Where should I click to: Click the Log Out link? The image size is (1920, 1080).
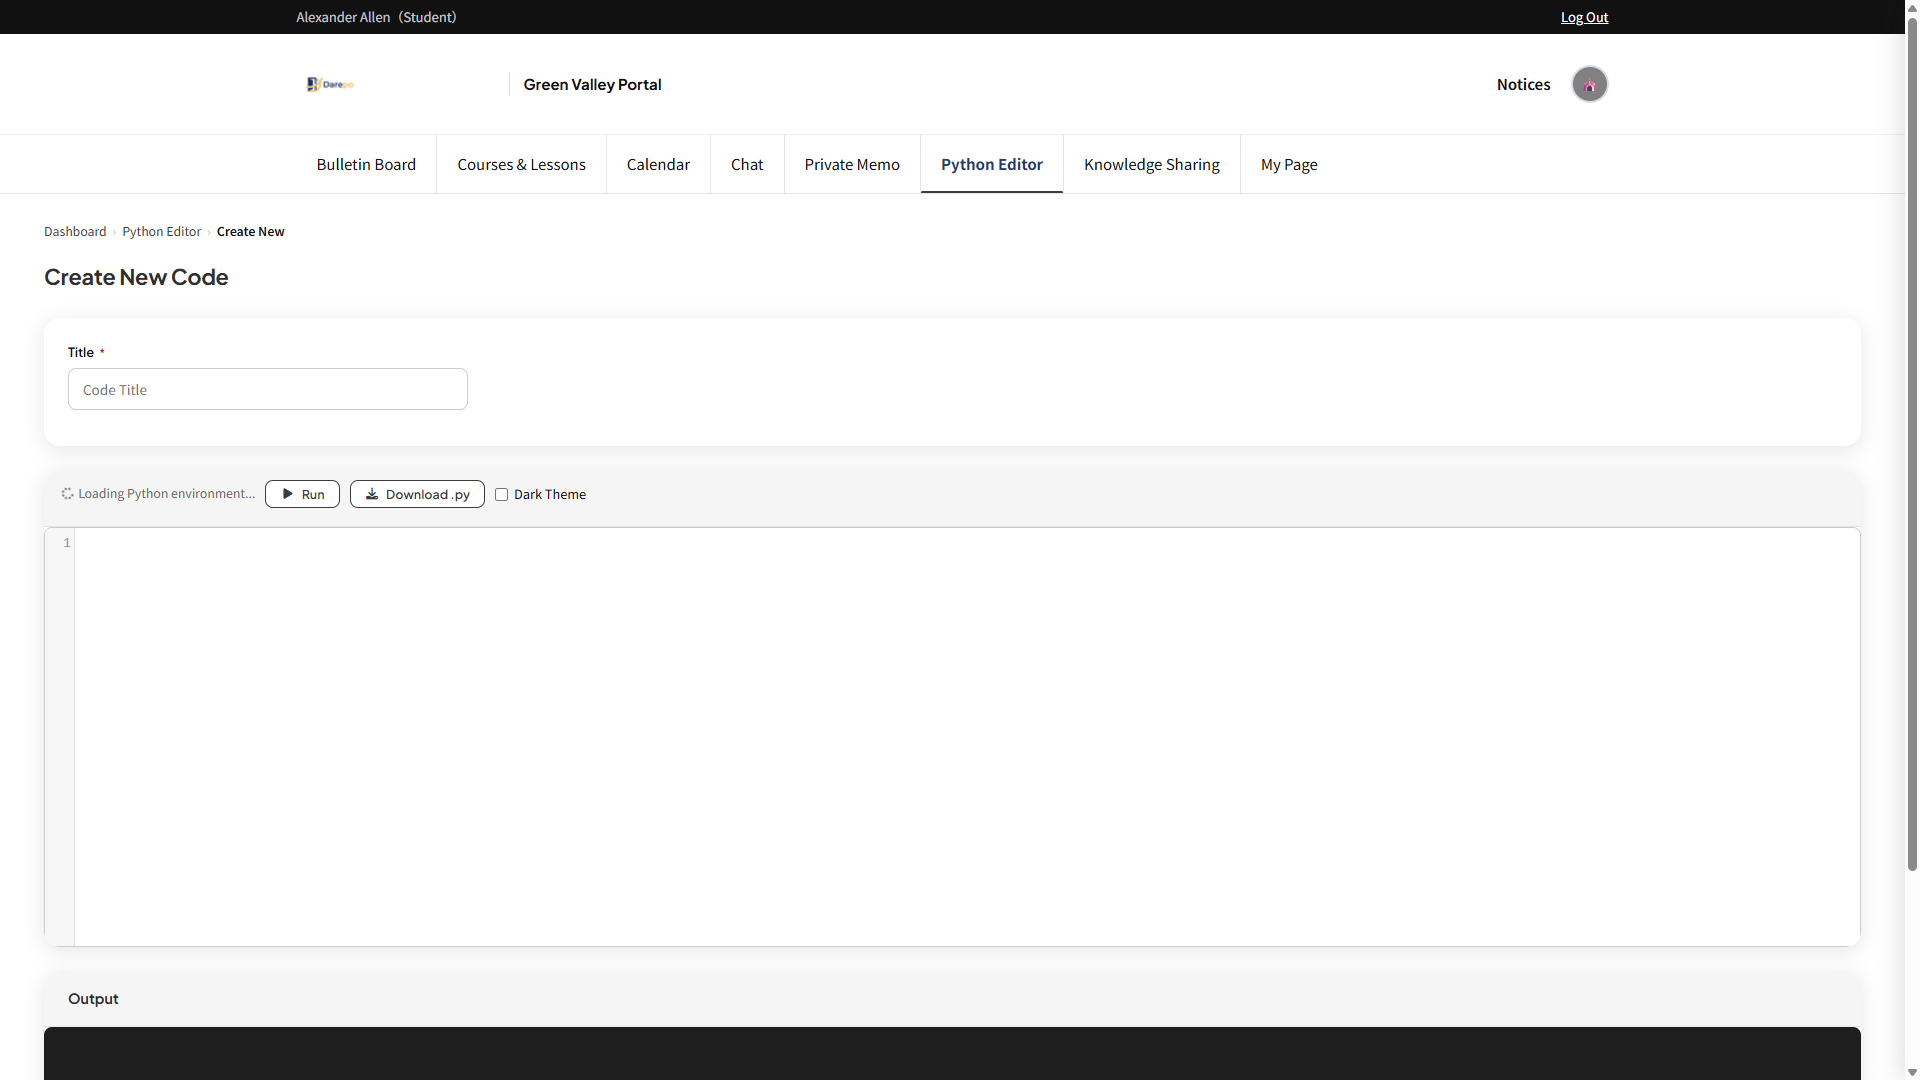(x=1584, y=17)
